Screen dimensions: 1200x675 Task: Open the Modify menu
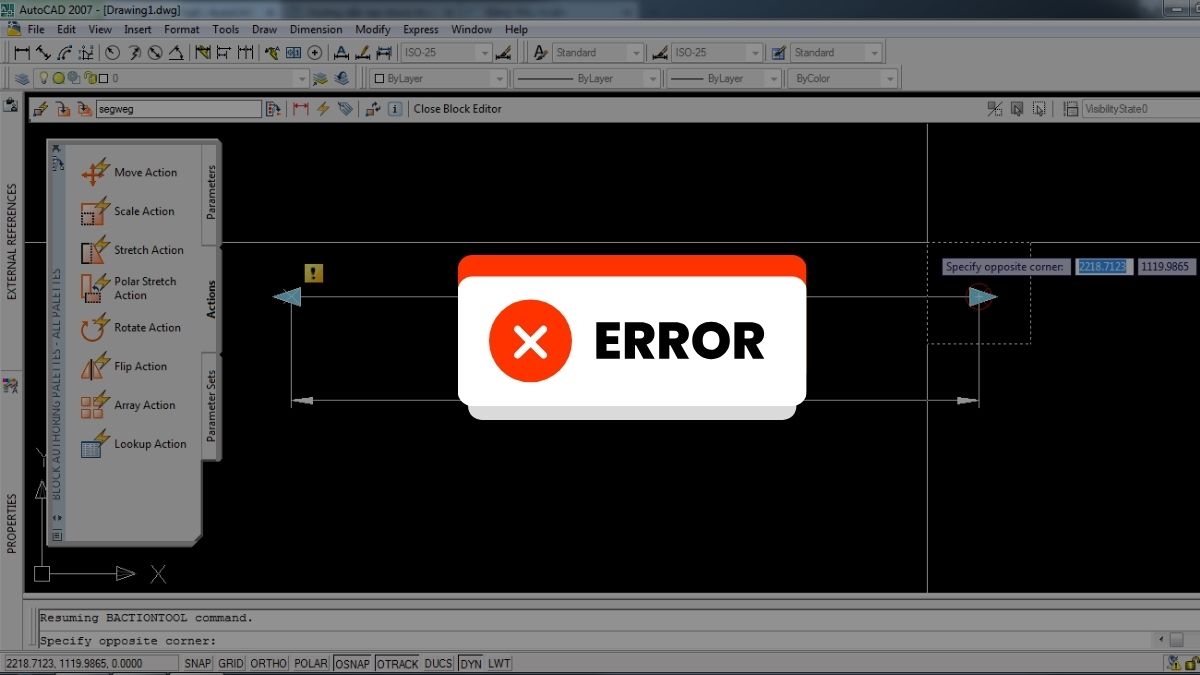pos(373,30)
